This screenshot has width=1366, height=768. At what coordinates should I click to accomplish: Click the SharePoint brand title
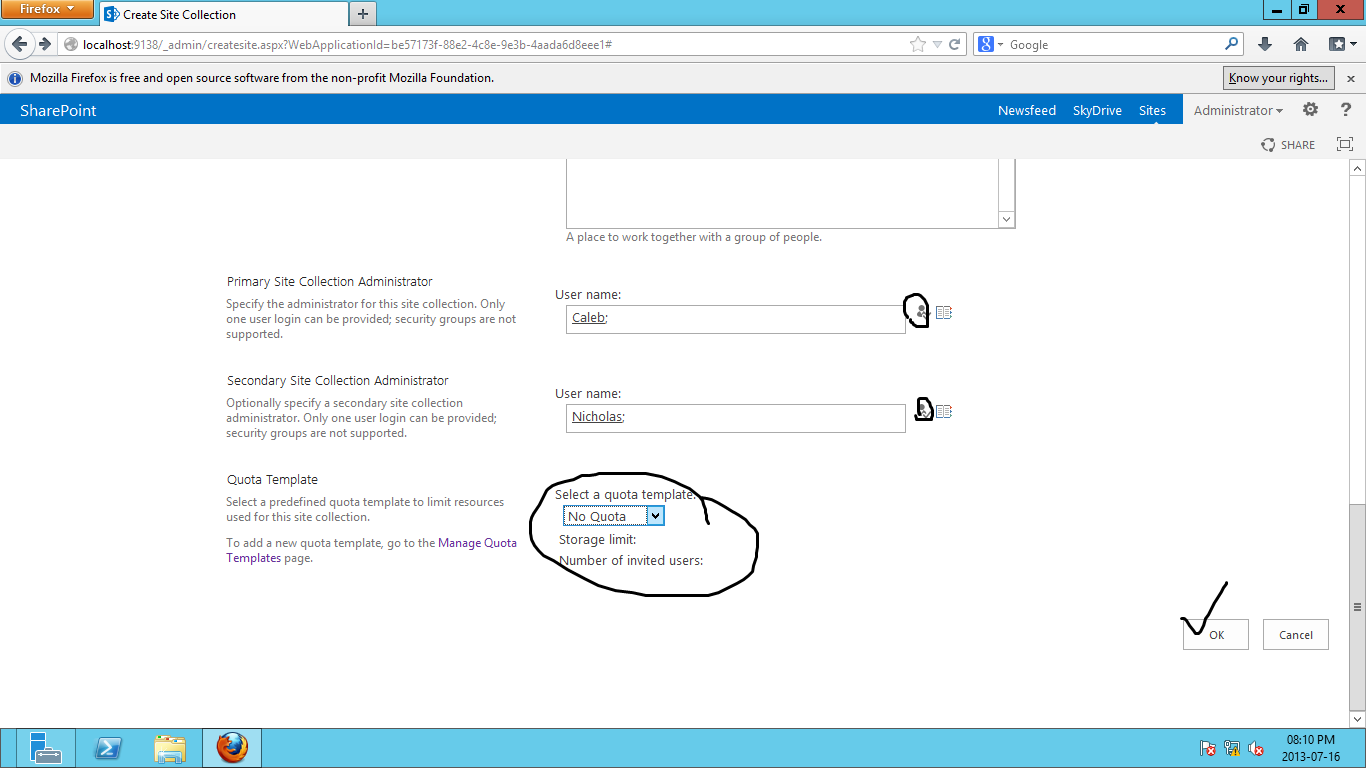click(x=58, y=110)
